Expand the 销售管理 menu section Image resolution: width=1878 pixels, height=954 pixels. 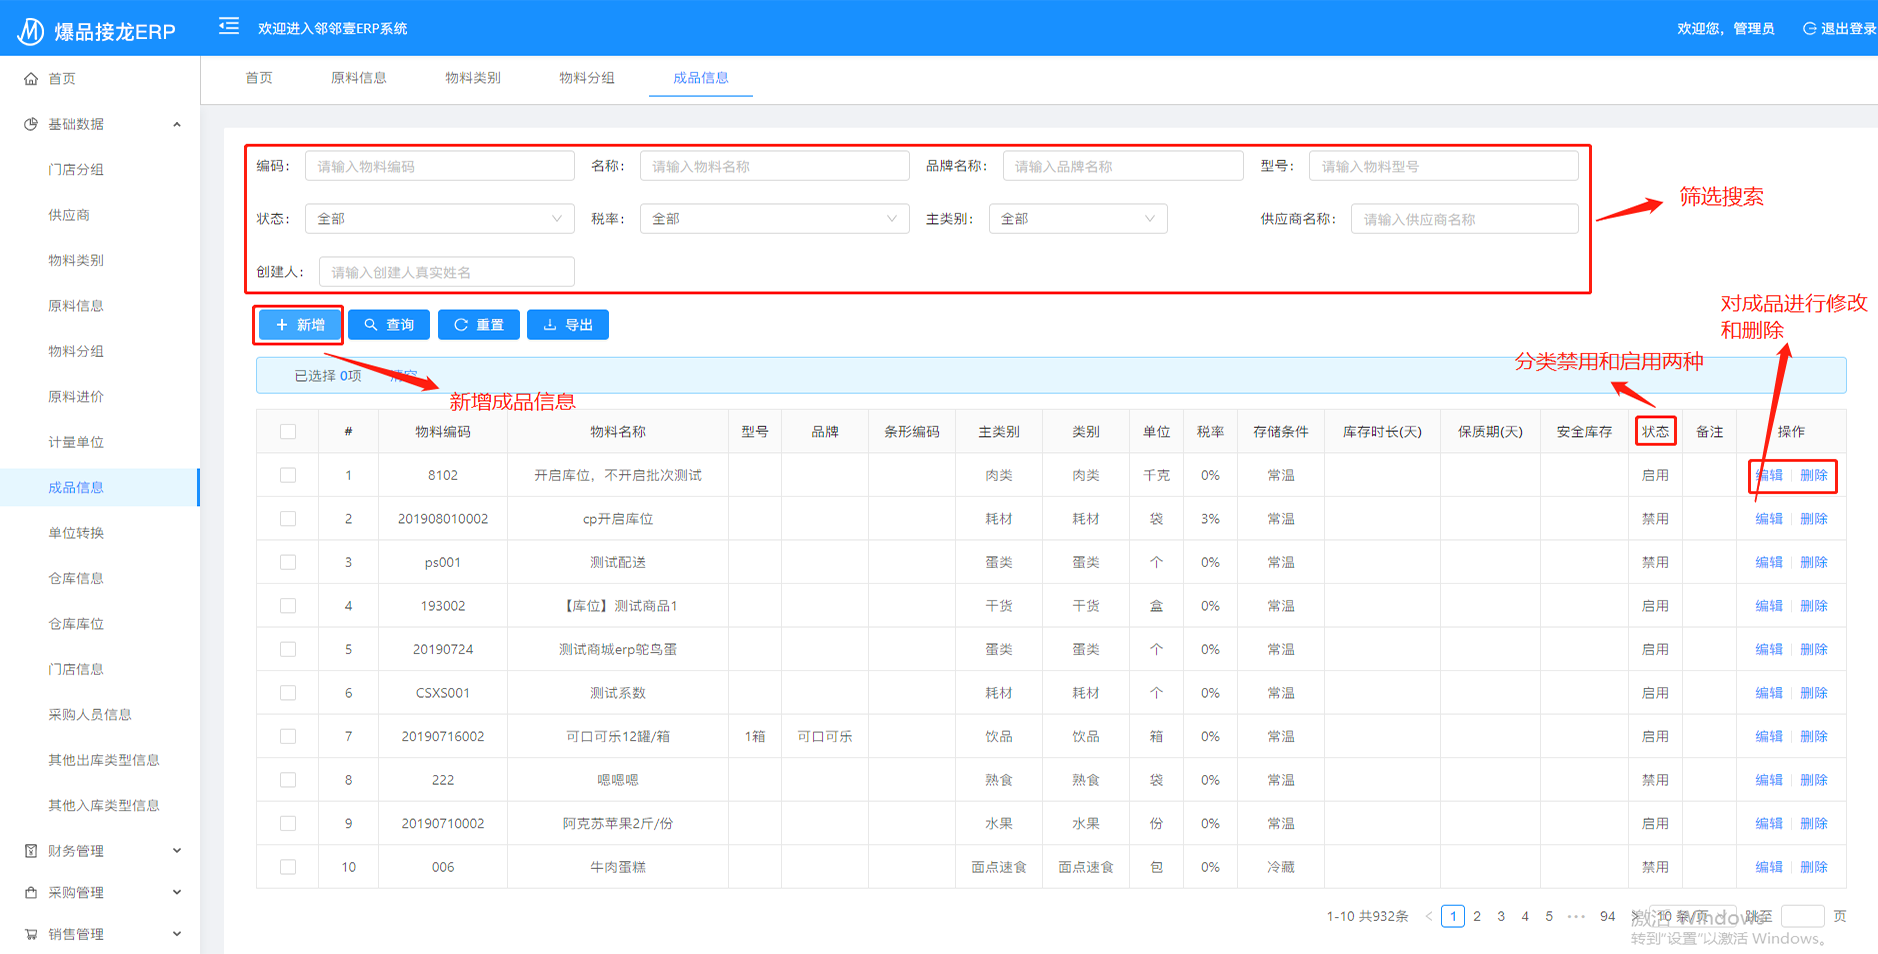(x=177, y=934)
